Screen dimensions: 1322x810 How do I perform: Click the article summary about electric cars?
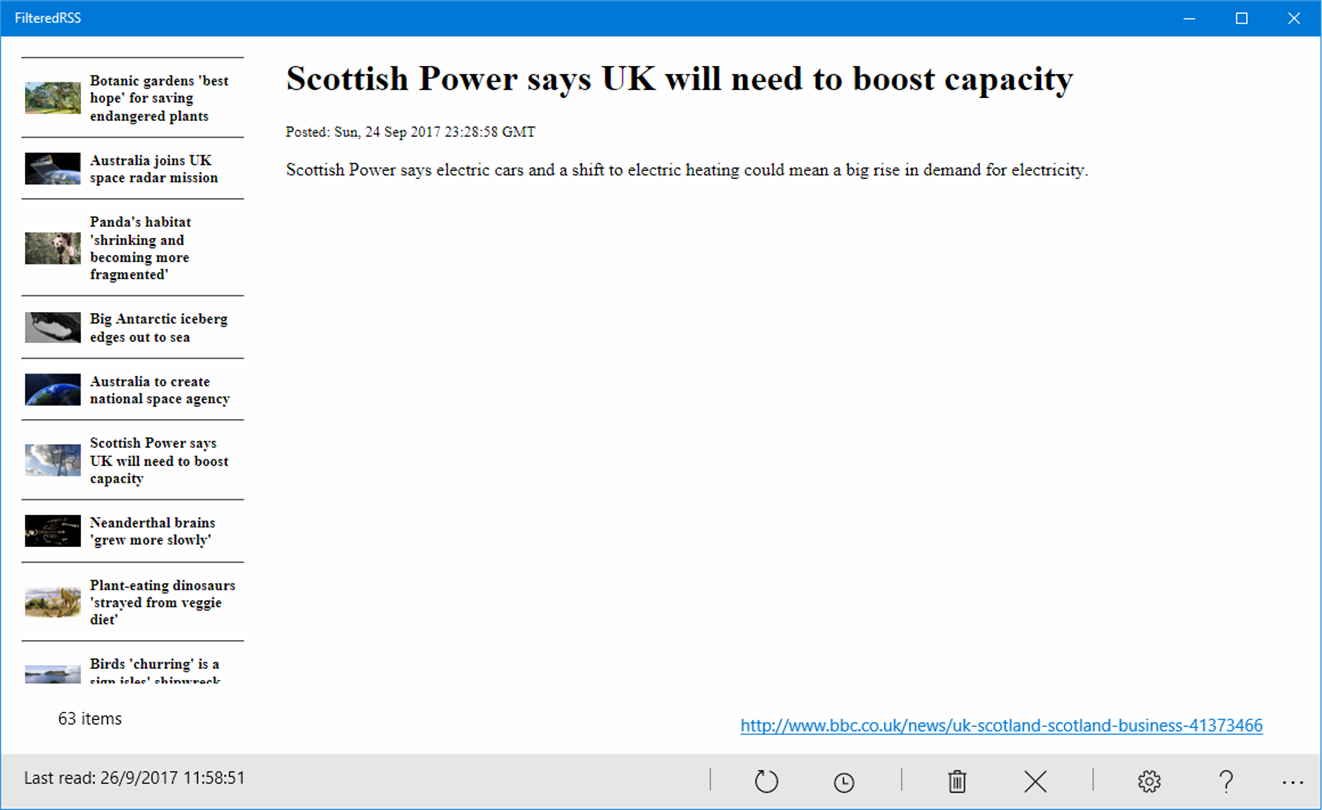(686, 170)
